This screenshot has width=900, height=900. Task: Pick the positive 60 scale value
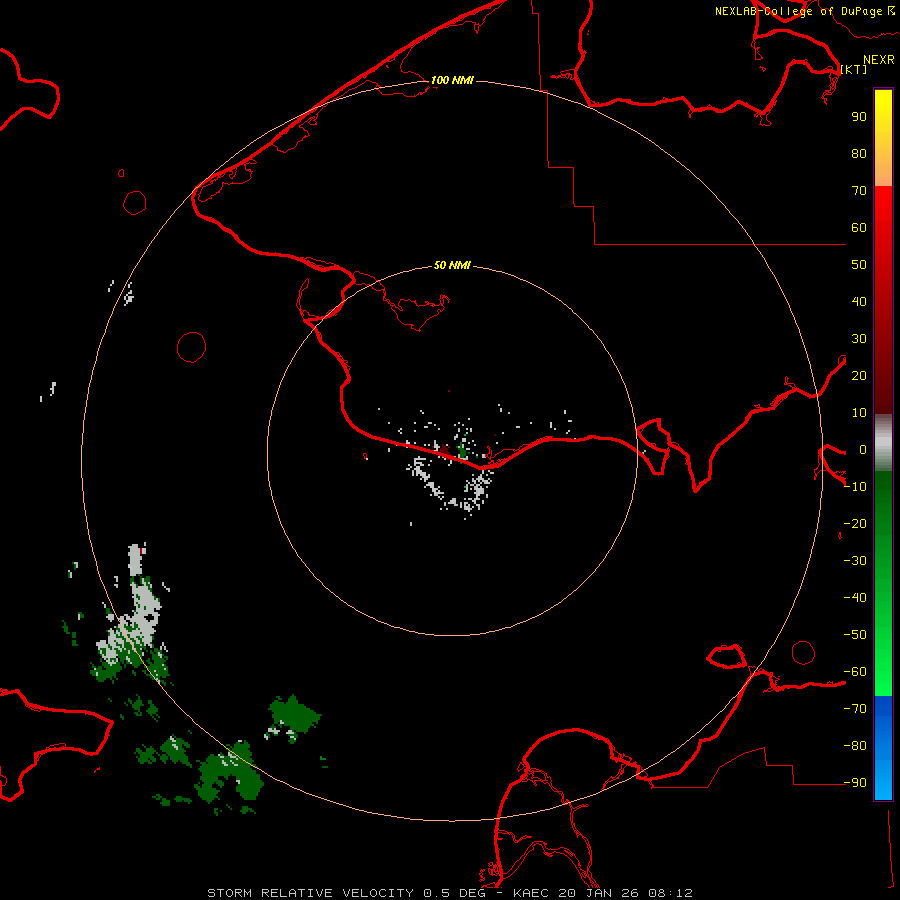859,227
